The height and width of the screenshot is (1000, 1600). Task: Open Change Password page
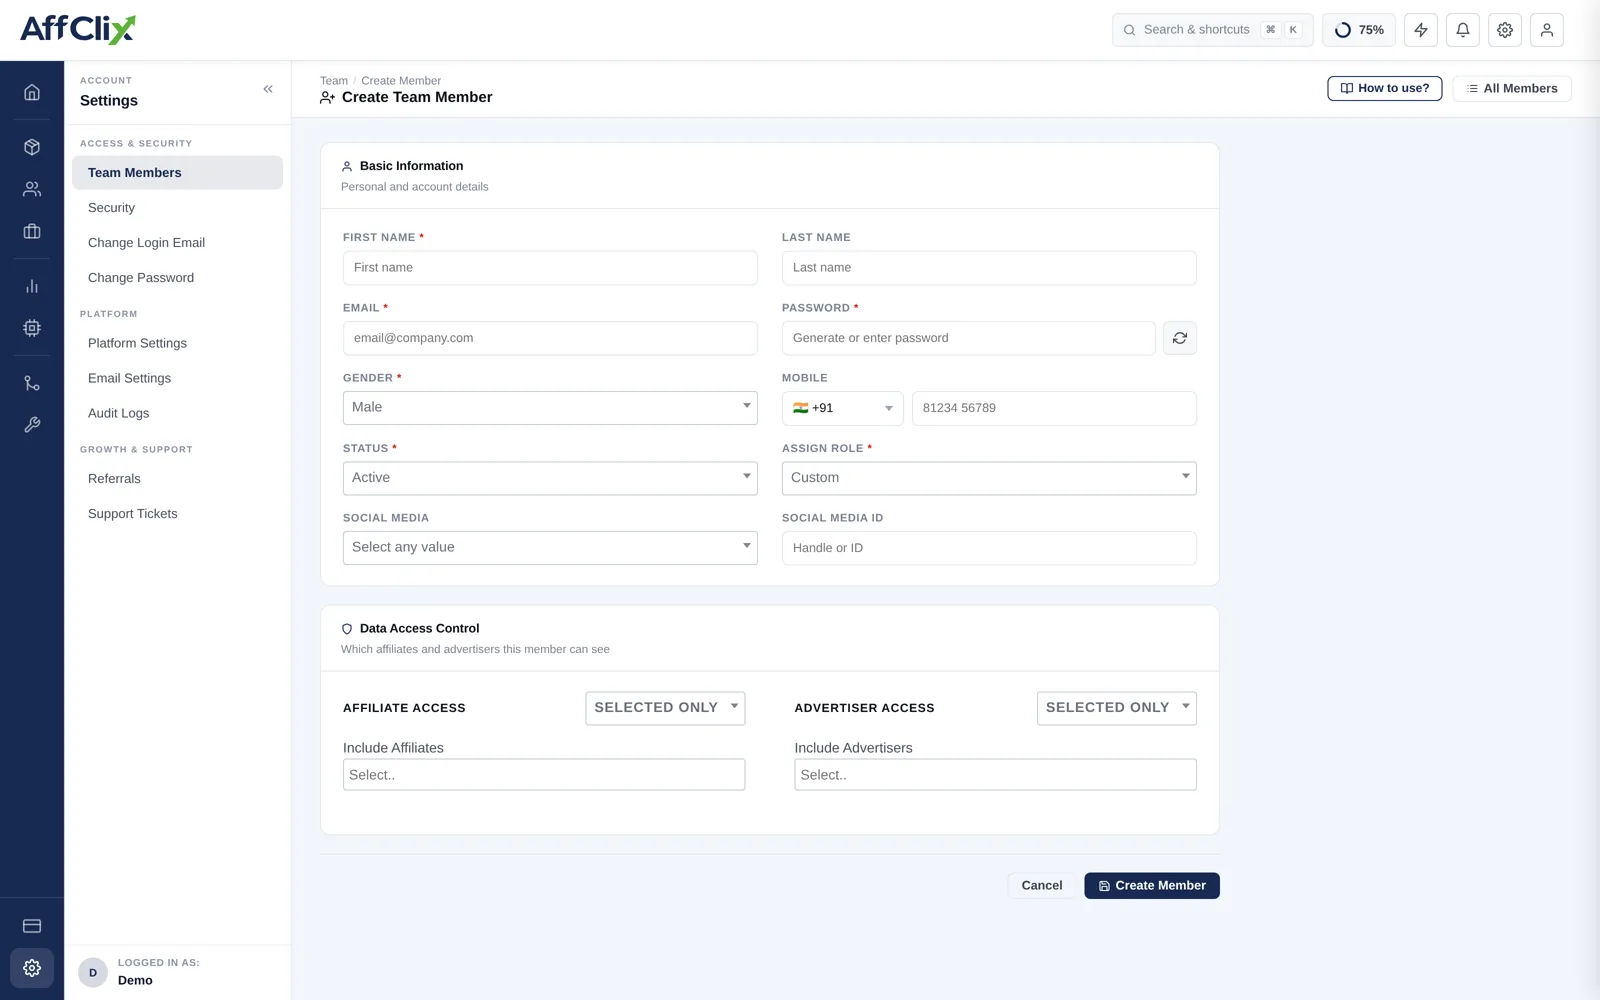(177, 278)
